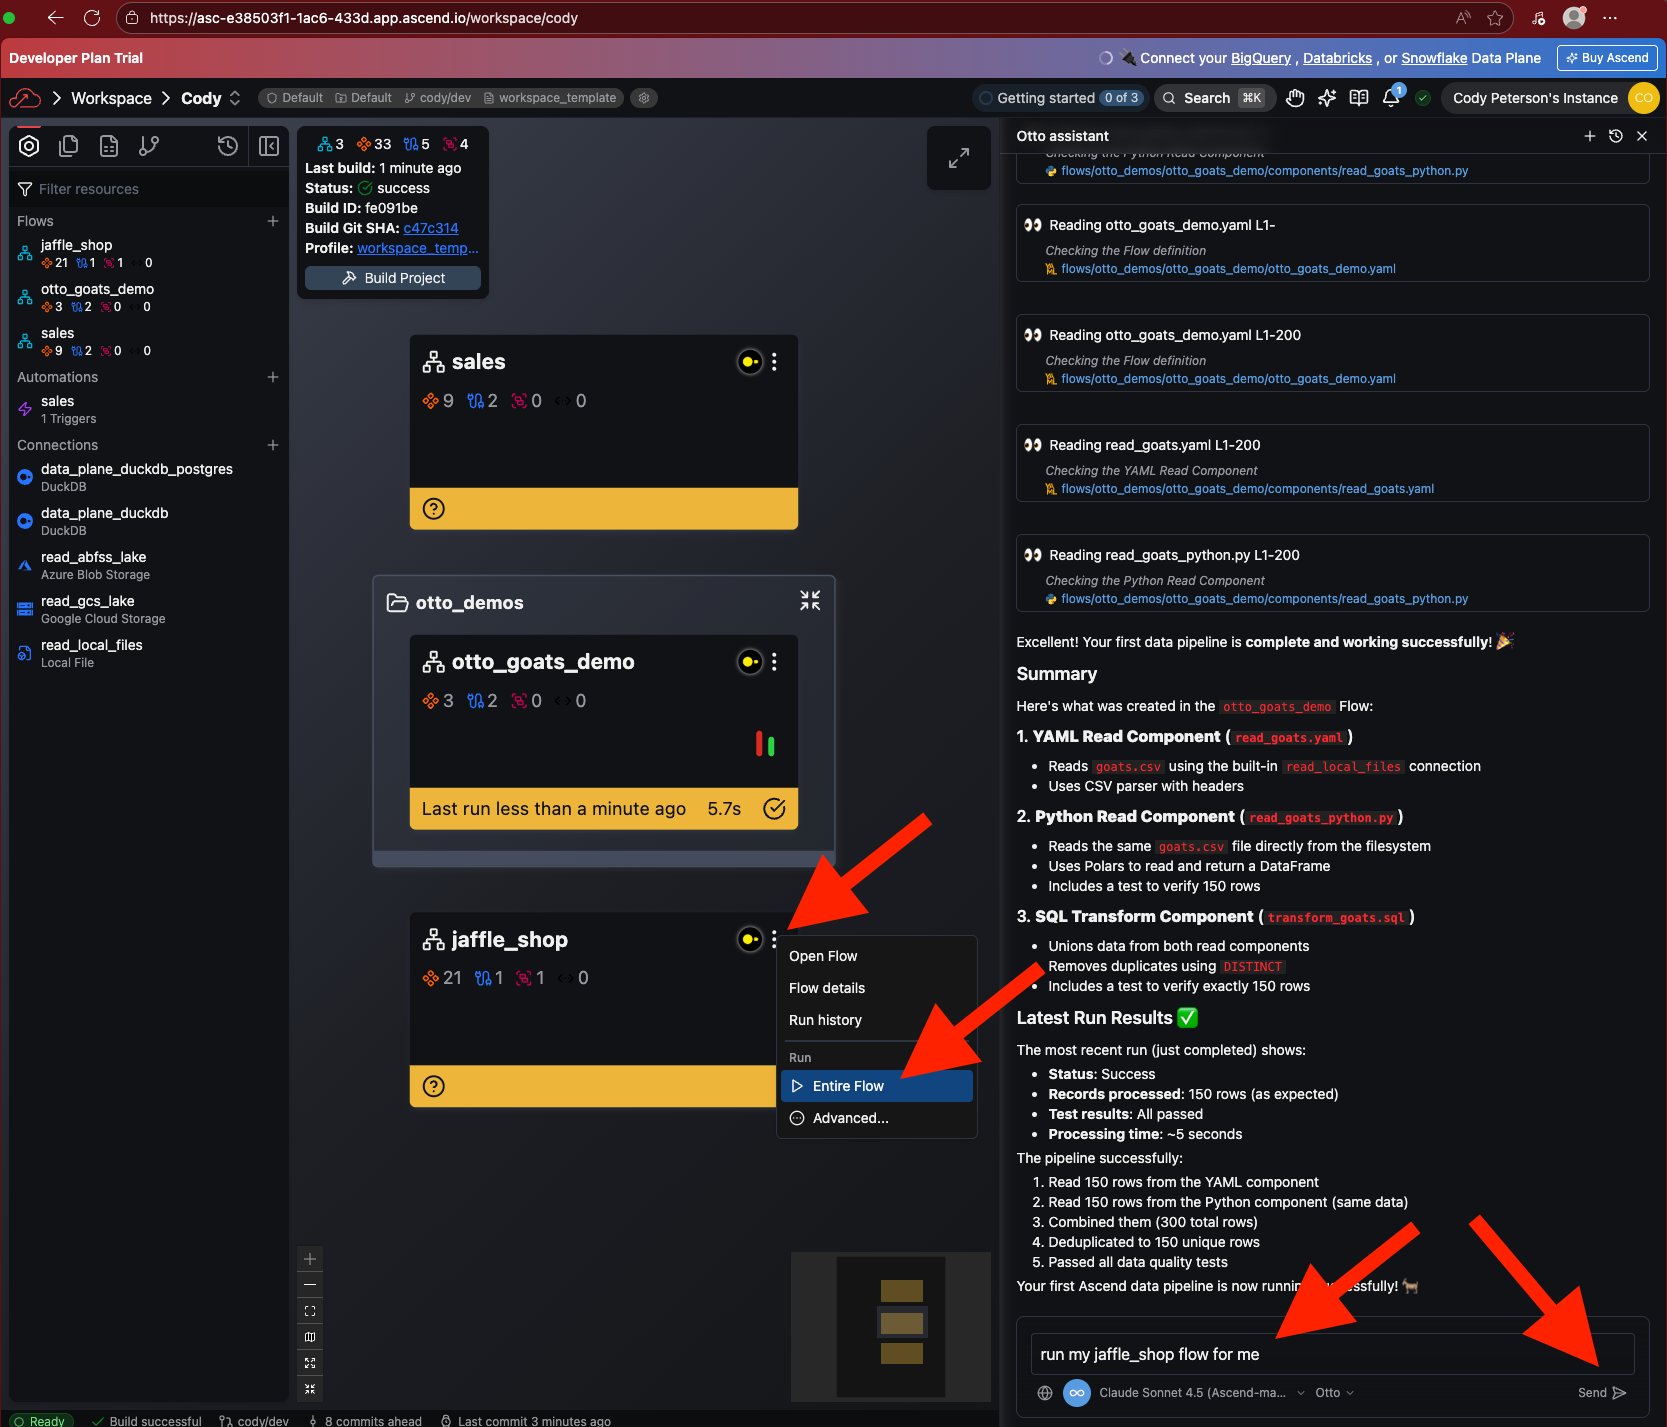Click the green status check icon

[1423, 98]
